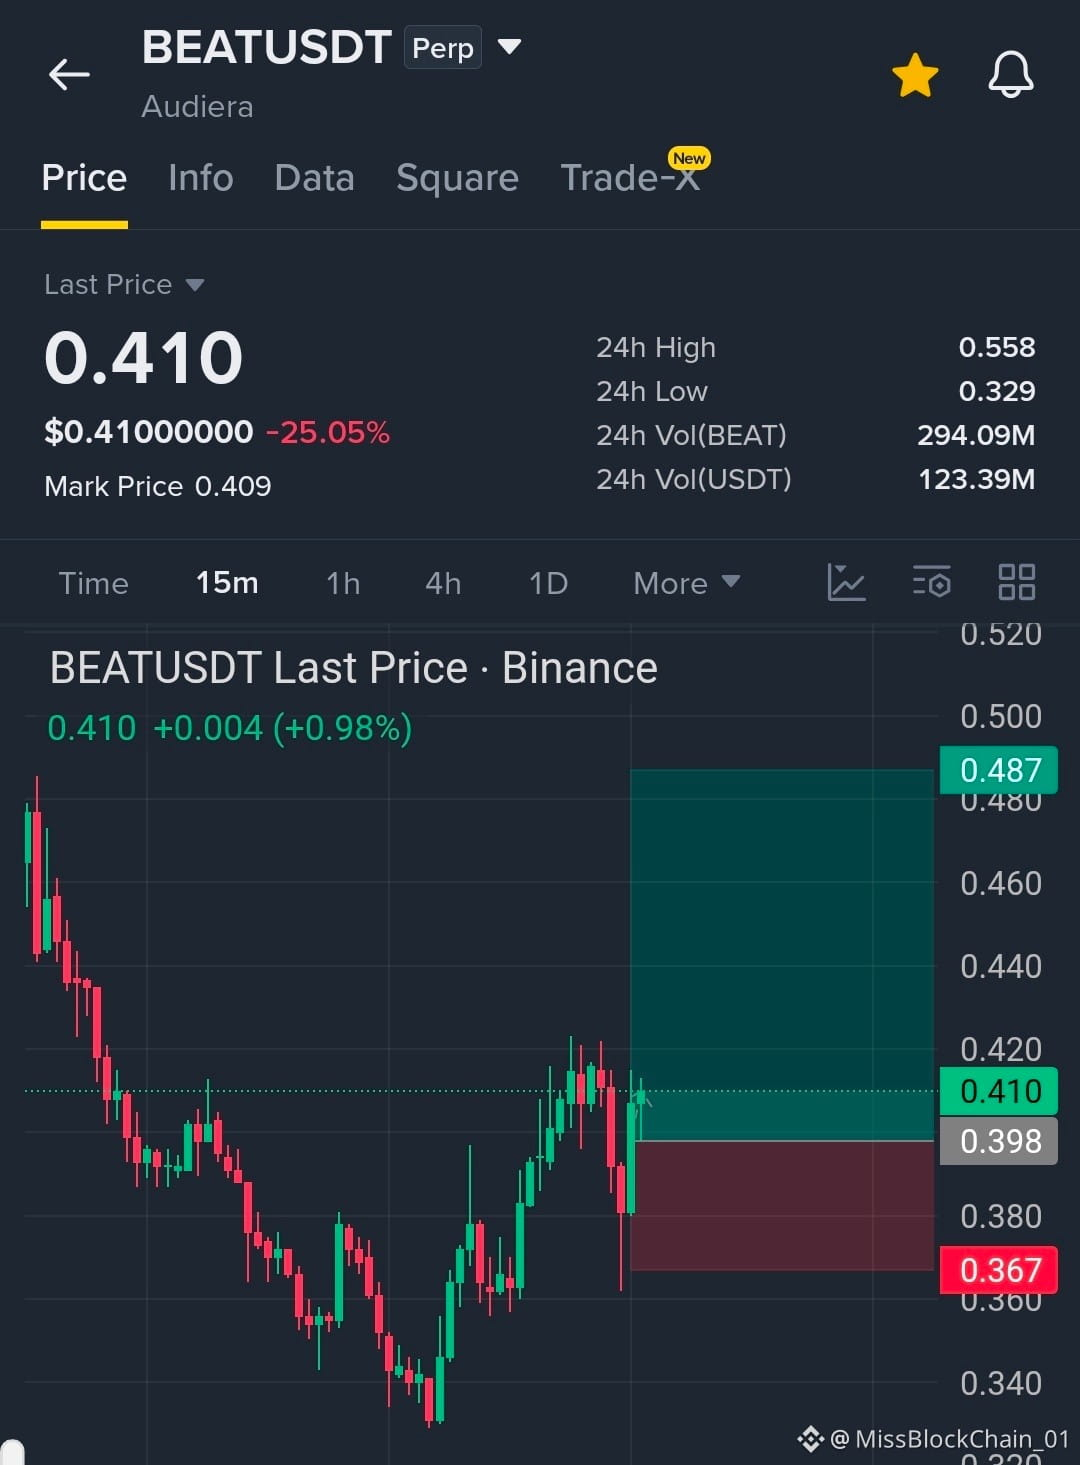Tap the 0.410 last price value
Image resolution: width=1080 pixels, height=1465 pixels.
[x=144, y=358]
